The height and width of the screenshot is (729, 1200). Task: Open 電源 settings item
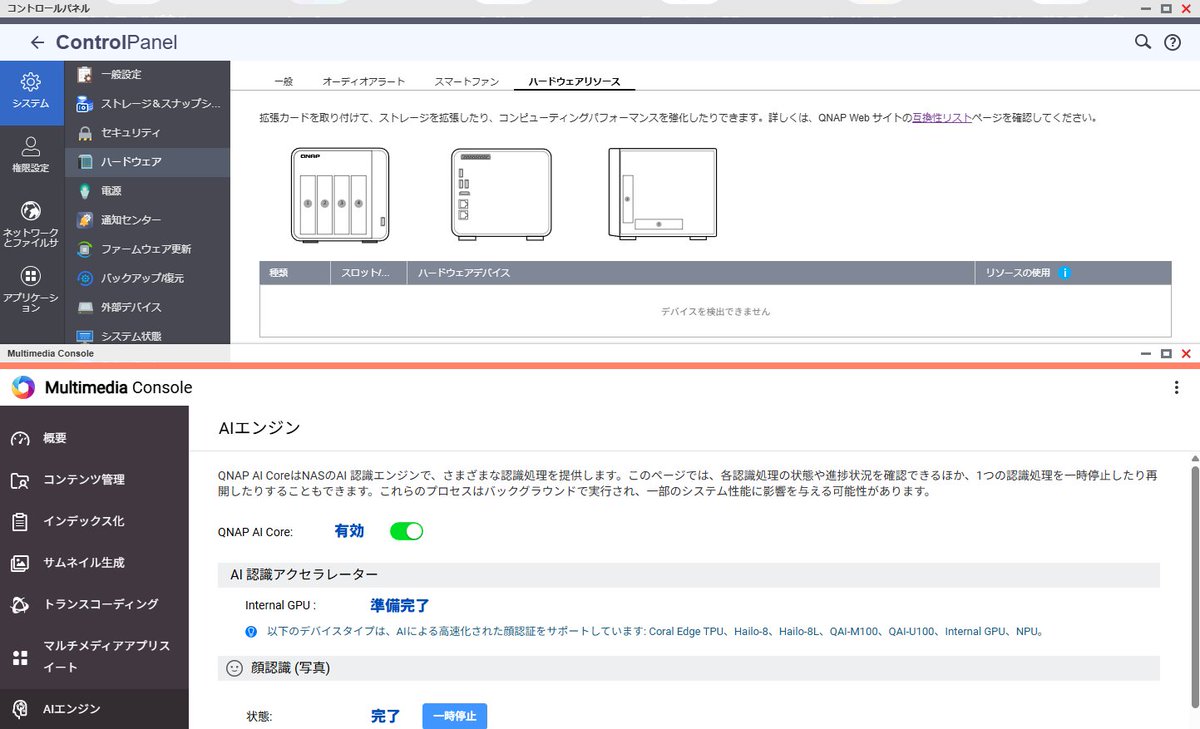pos(147,191)
